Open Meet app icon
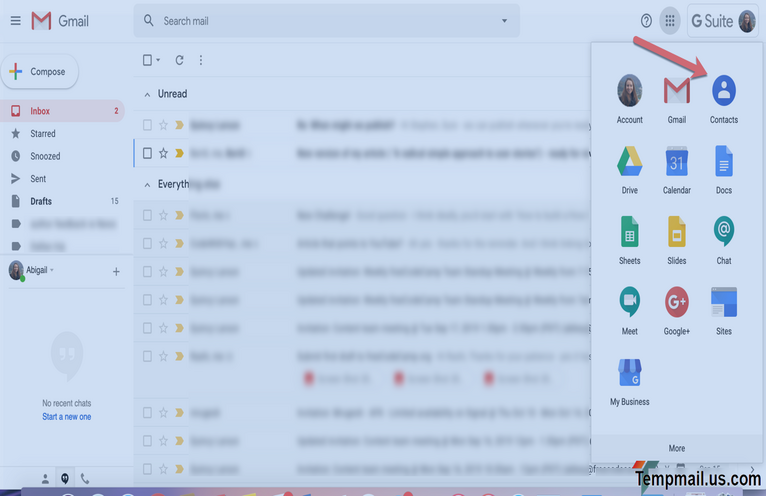766x496 pixels. click(629, 302)
